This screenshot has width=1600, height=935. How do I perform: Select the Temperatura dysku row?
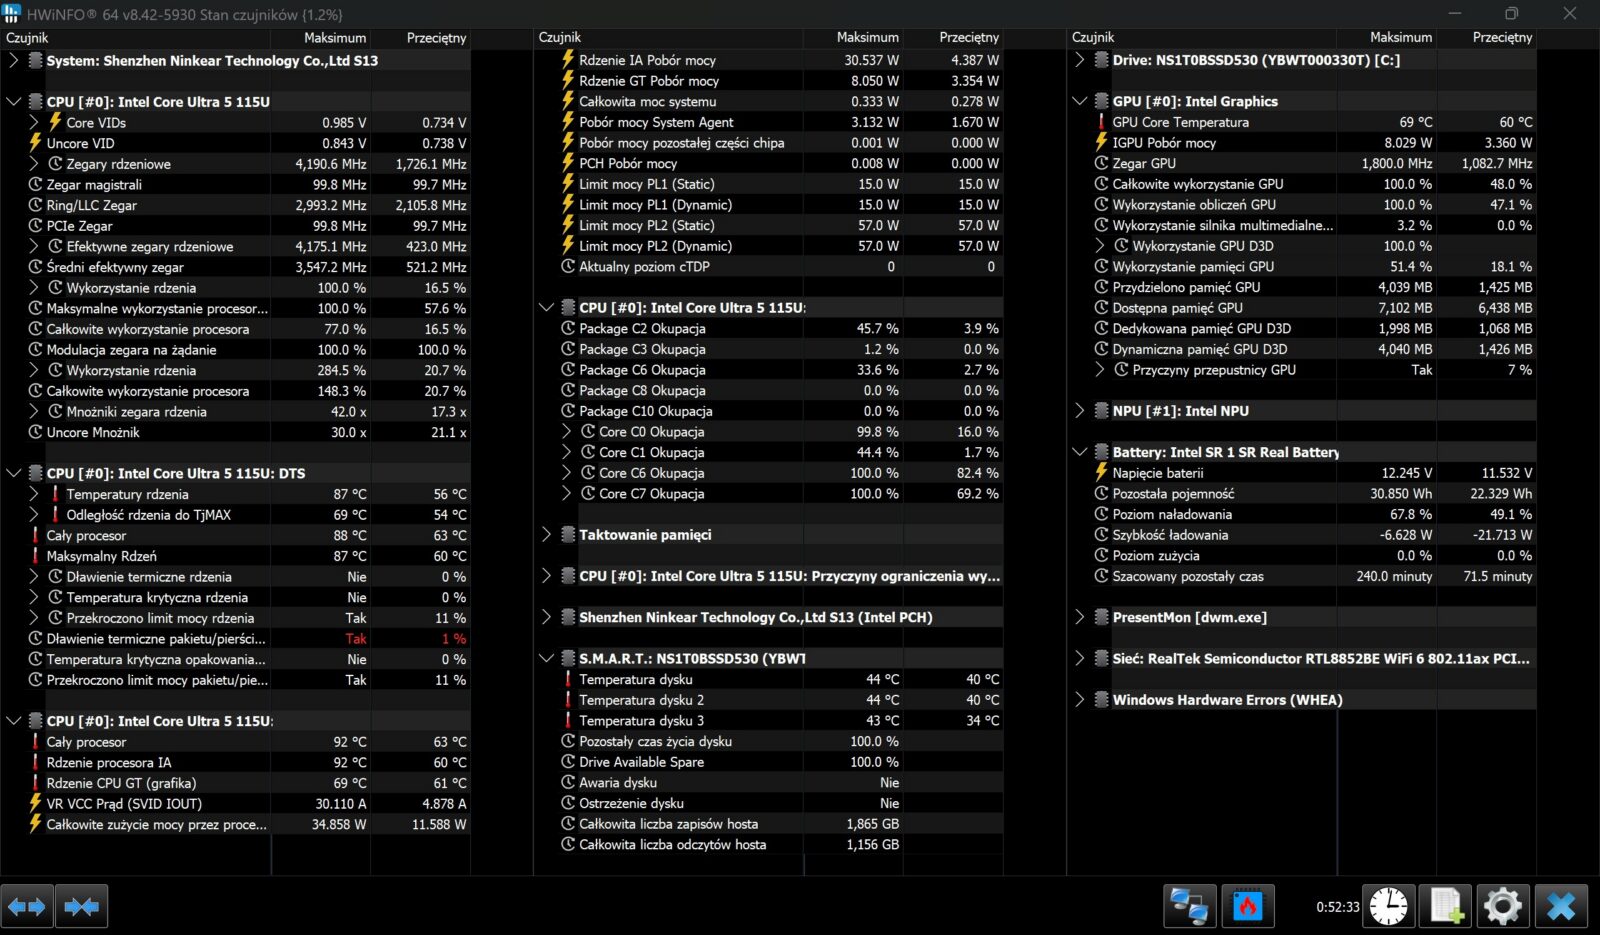636,679
